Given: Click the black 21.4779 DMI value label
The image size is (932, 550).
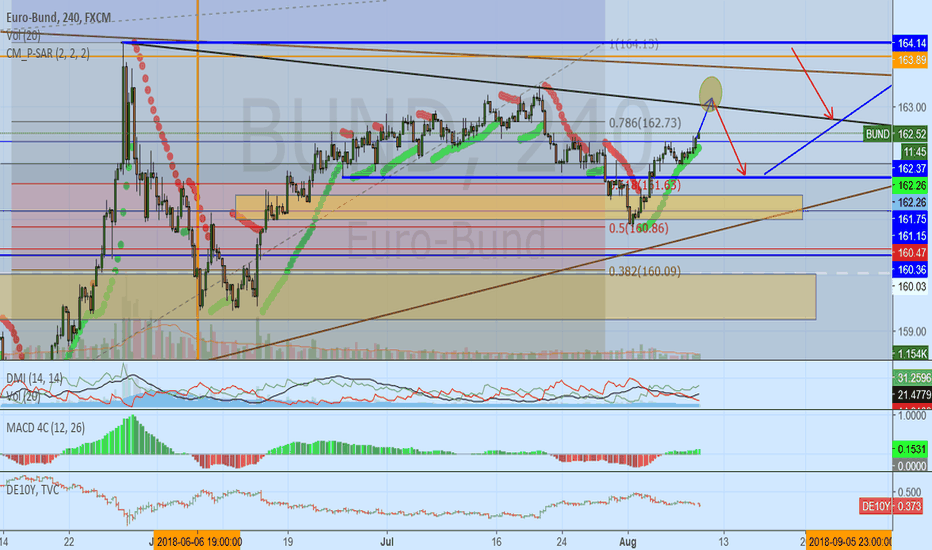Looking at the screenshot, I should click(x=911, y=394).
